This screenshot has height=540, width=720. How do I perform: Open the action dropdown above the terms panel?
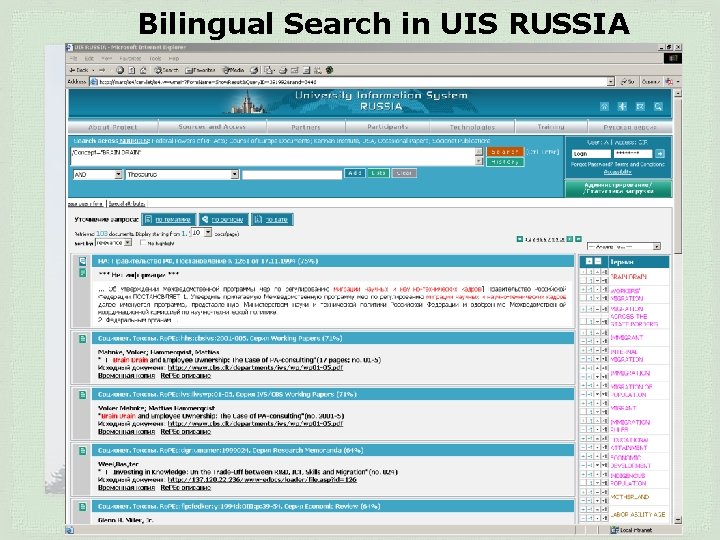624,247
